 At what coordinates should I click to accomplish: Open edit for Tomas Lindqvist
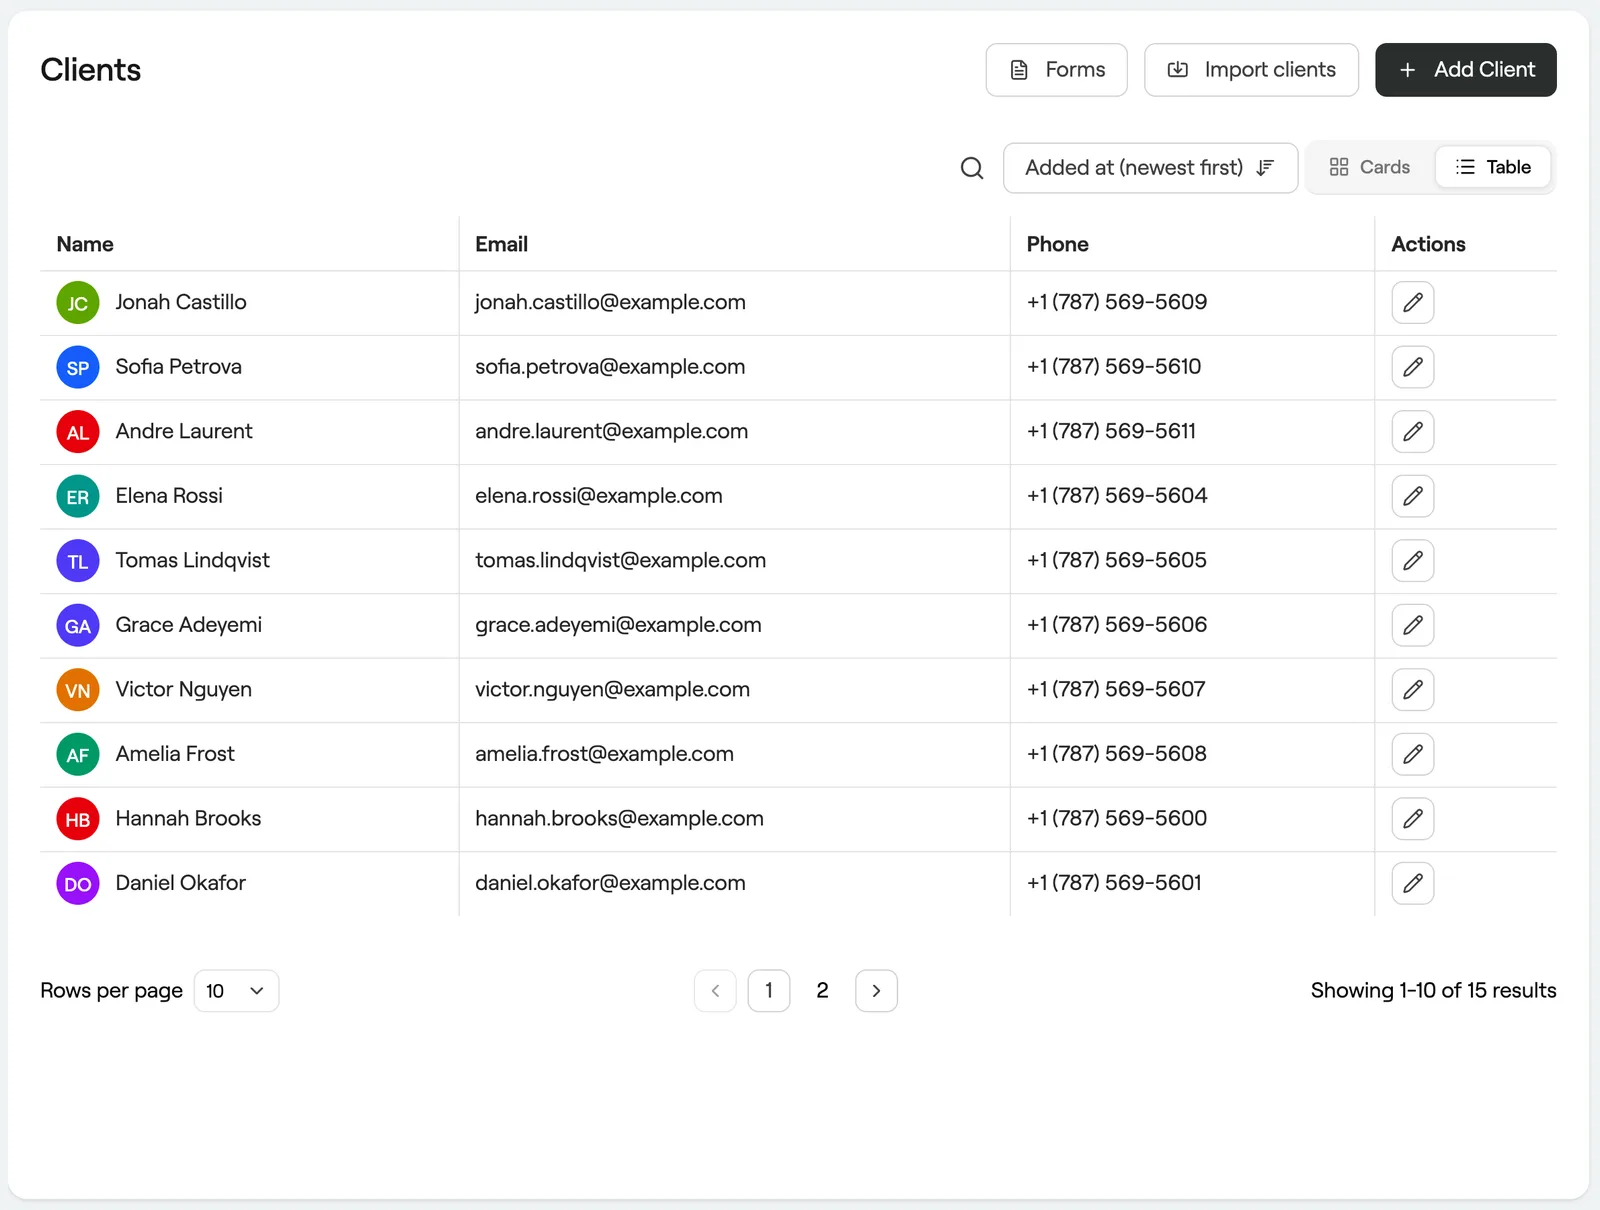pyautogui.click(x=1413, y=561)
